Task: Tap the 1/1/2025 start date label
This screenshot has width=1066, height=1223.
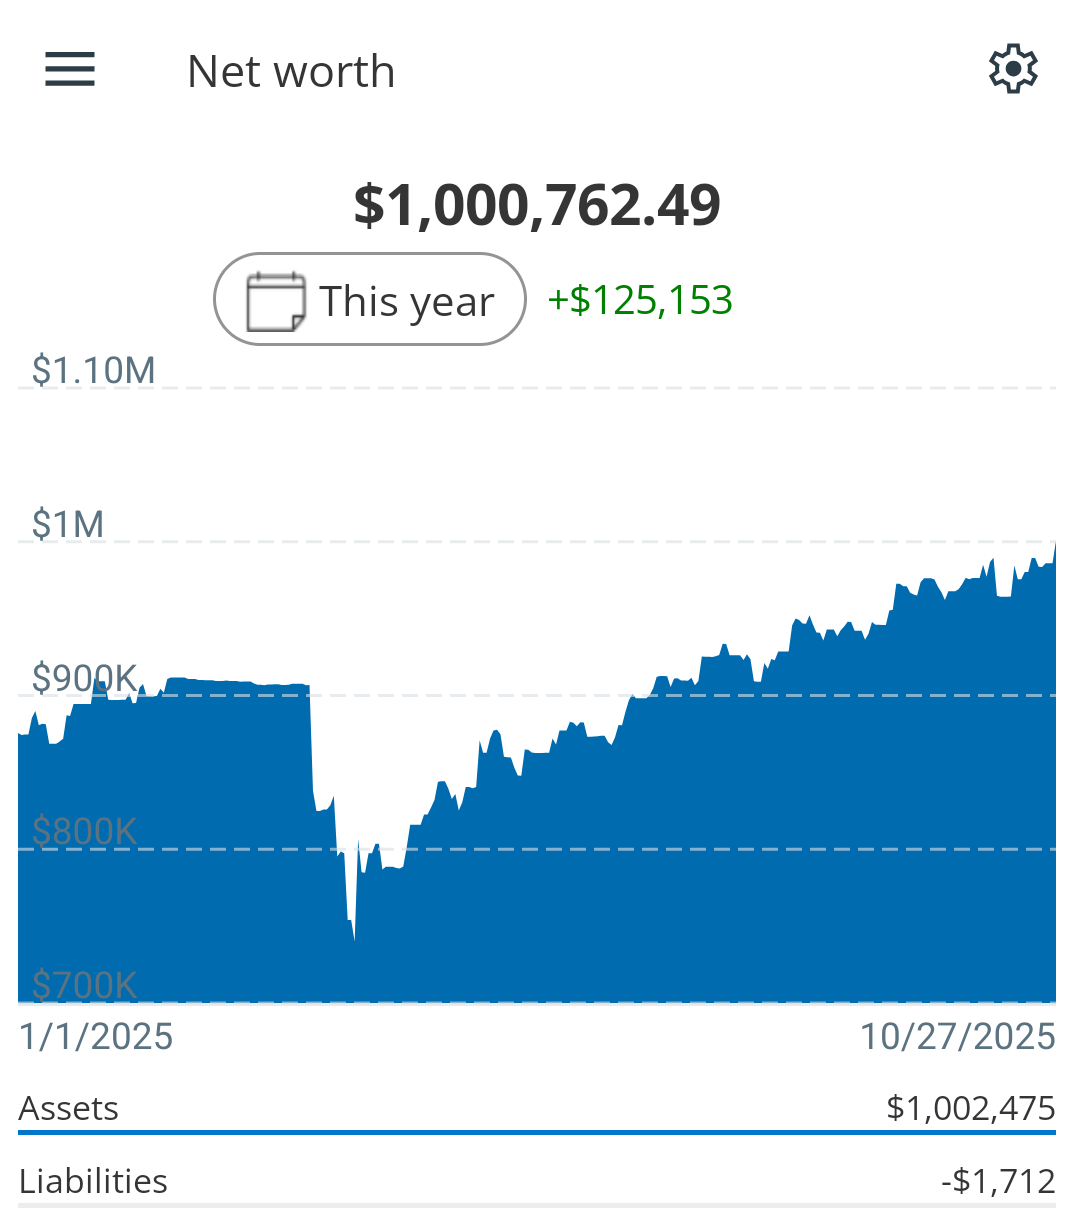Action: point(96,1037)
